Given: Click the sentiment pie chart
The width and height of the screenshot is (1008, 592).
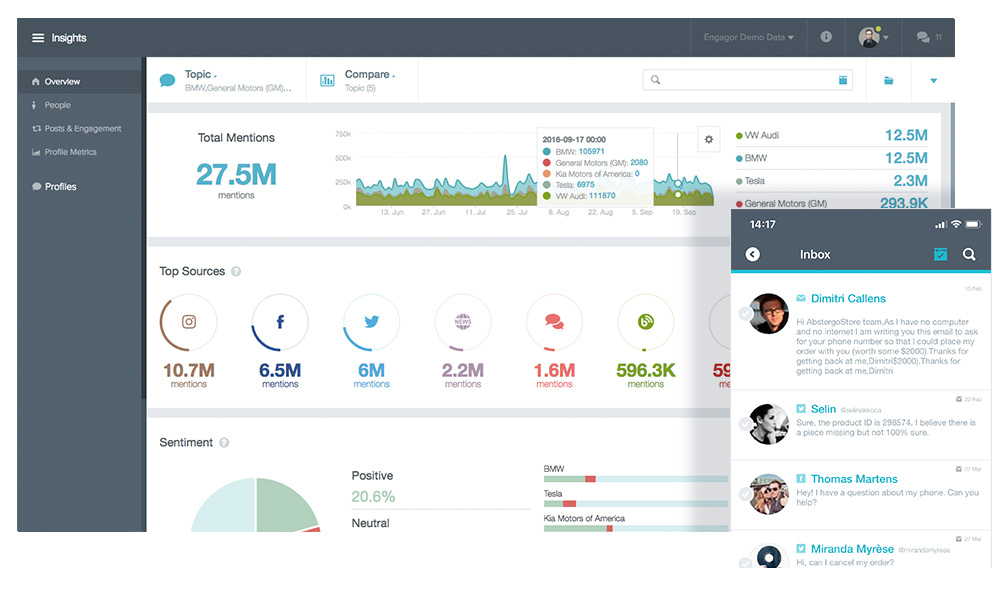Looking at the screenshot, I should tap(256, 505).
